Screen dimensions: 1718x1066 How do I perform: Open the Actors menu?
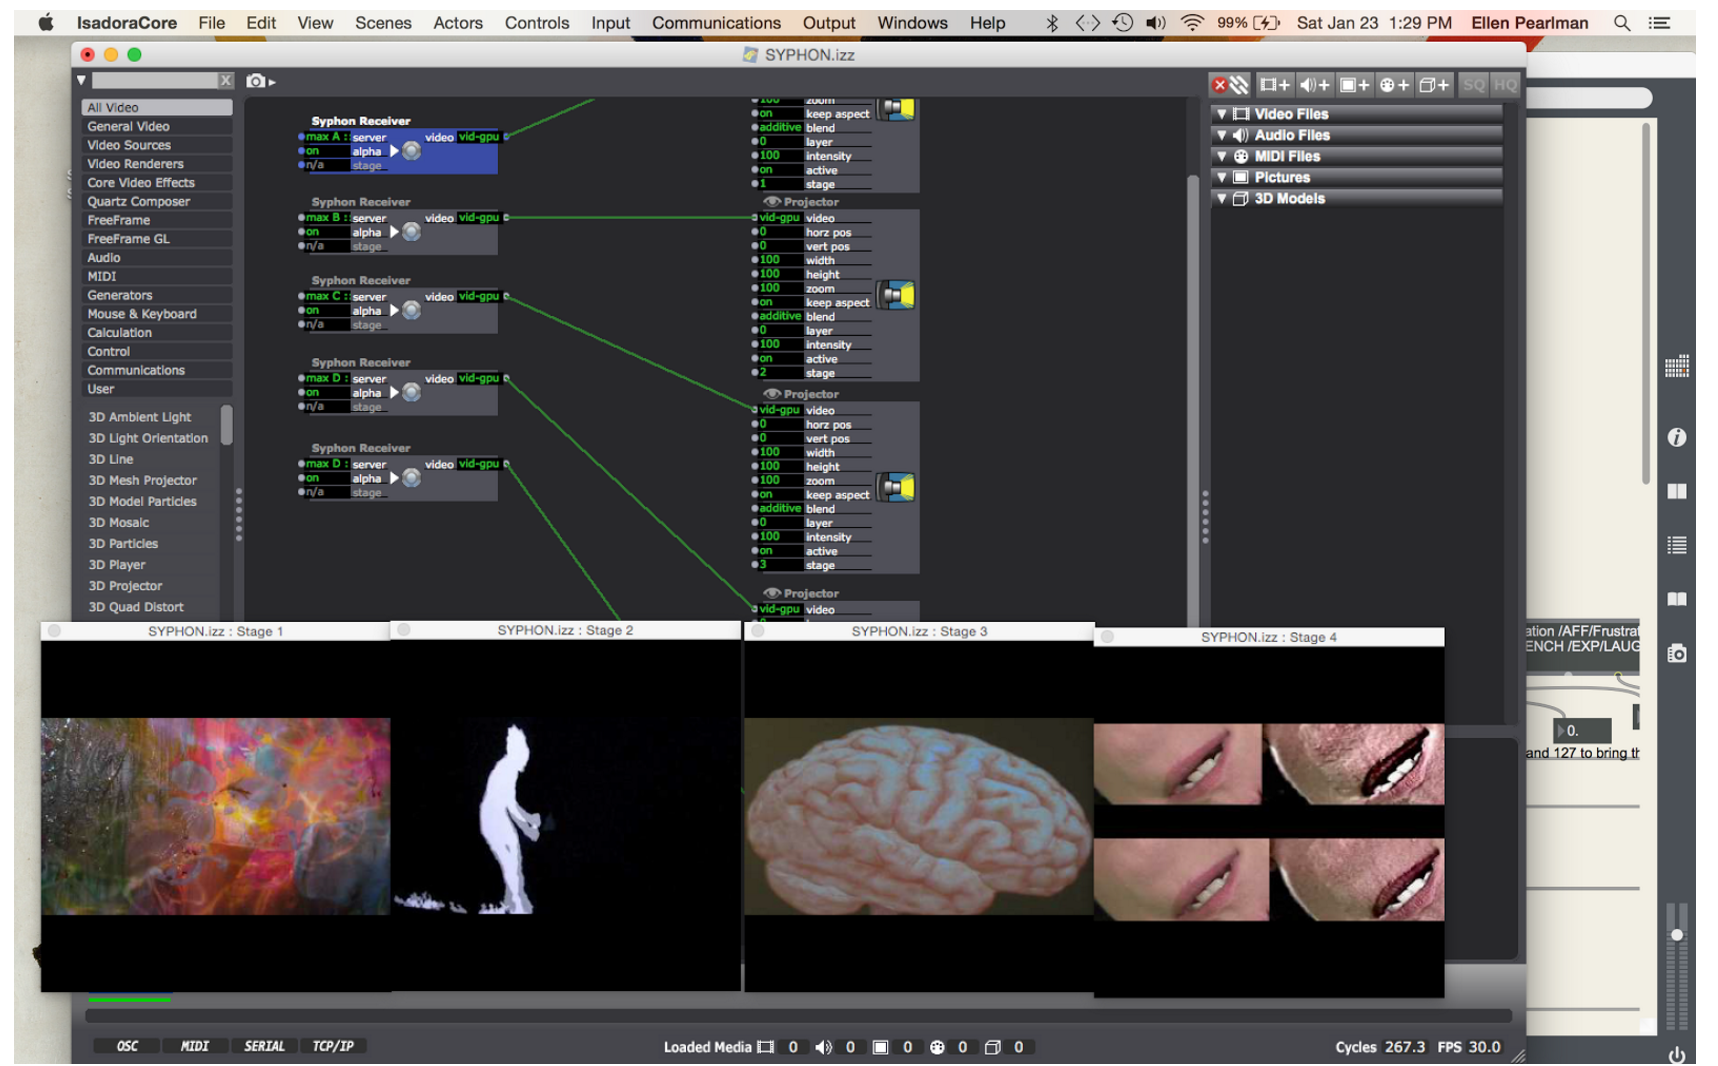pos(458,22)
